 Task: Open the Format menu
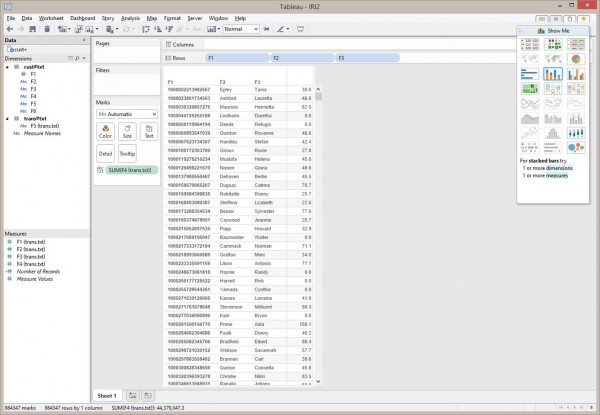172,18
